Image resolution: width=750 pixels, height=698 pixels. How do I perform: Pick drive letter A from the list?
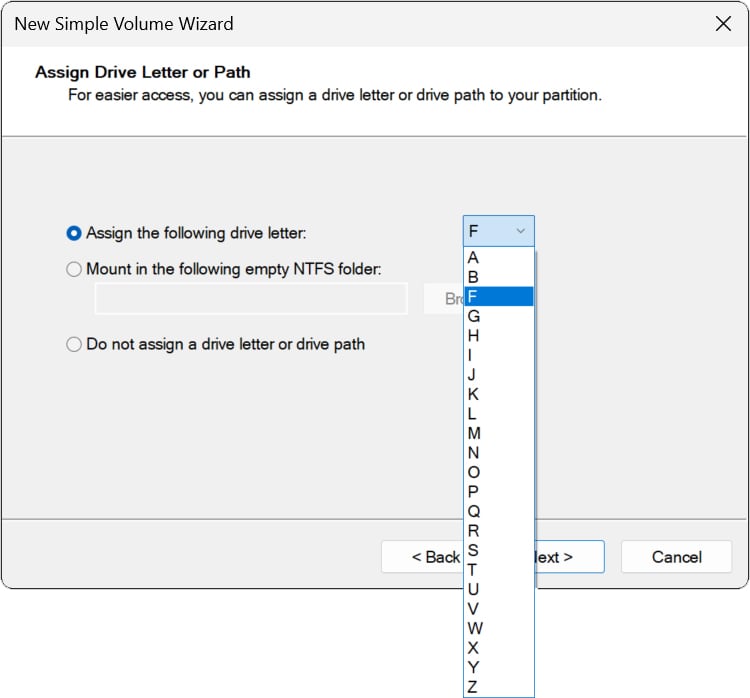tap(498, 258)
